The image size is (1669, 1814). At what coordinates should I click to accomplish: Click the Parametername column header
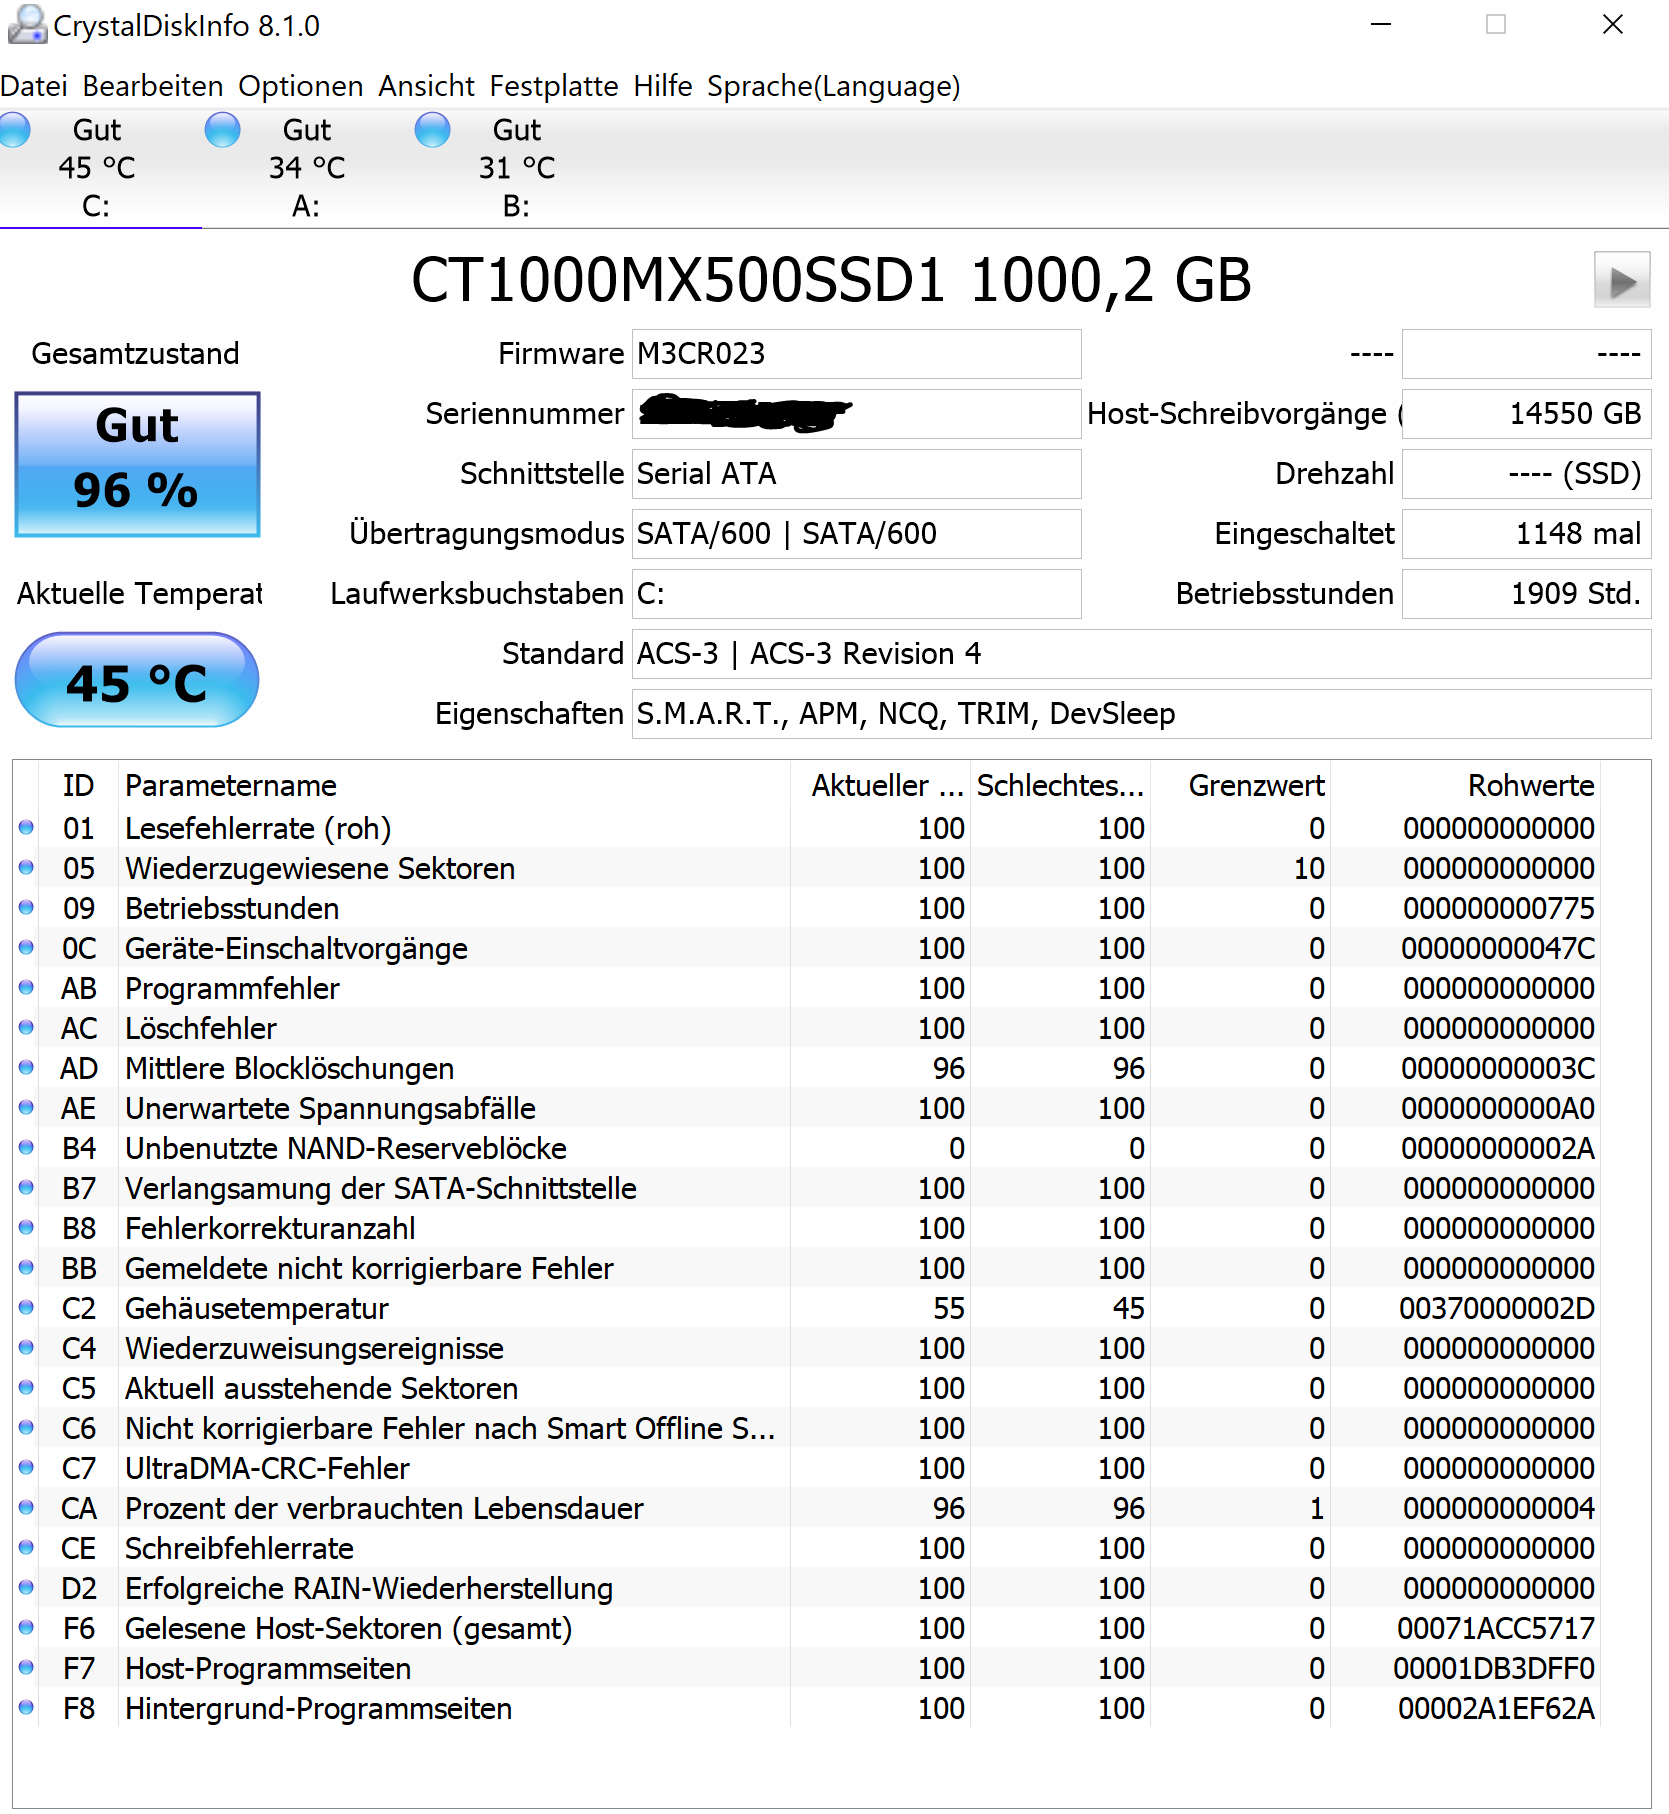click(454, 786)
